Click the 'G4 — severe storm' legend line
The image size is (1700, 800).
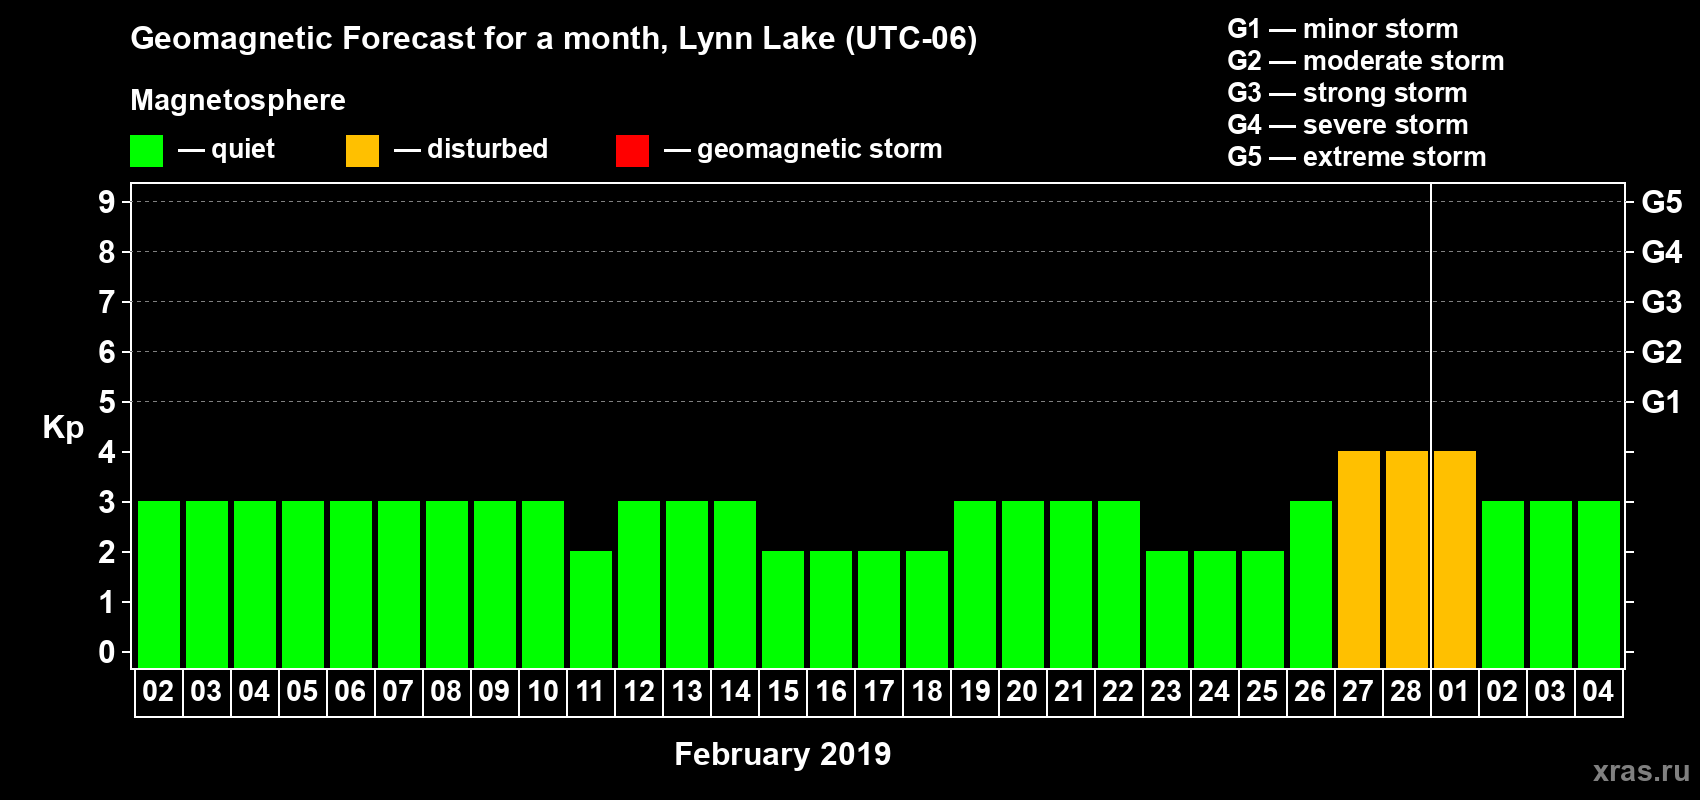pyautogui.click(x=1347, y=125)
